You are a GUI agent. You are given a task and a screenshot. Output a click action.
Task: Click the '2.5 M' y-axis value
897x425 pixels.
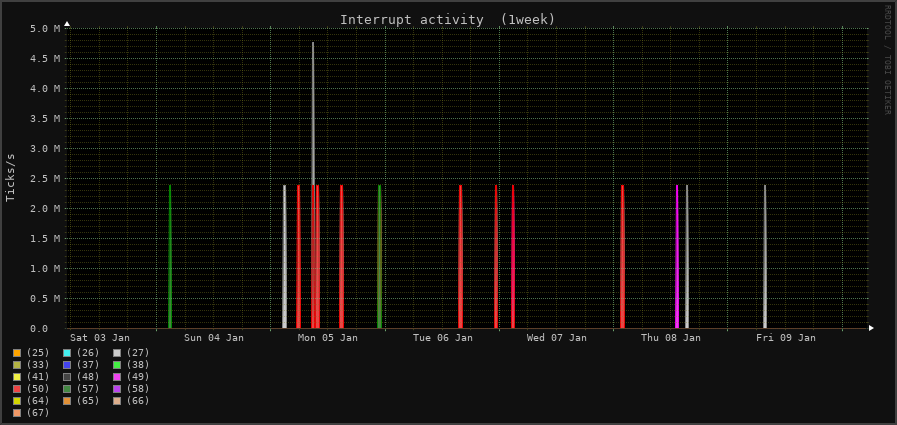pyautogui.click(x=46, y=179)
